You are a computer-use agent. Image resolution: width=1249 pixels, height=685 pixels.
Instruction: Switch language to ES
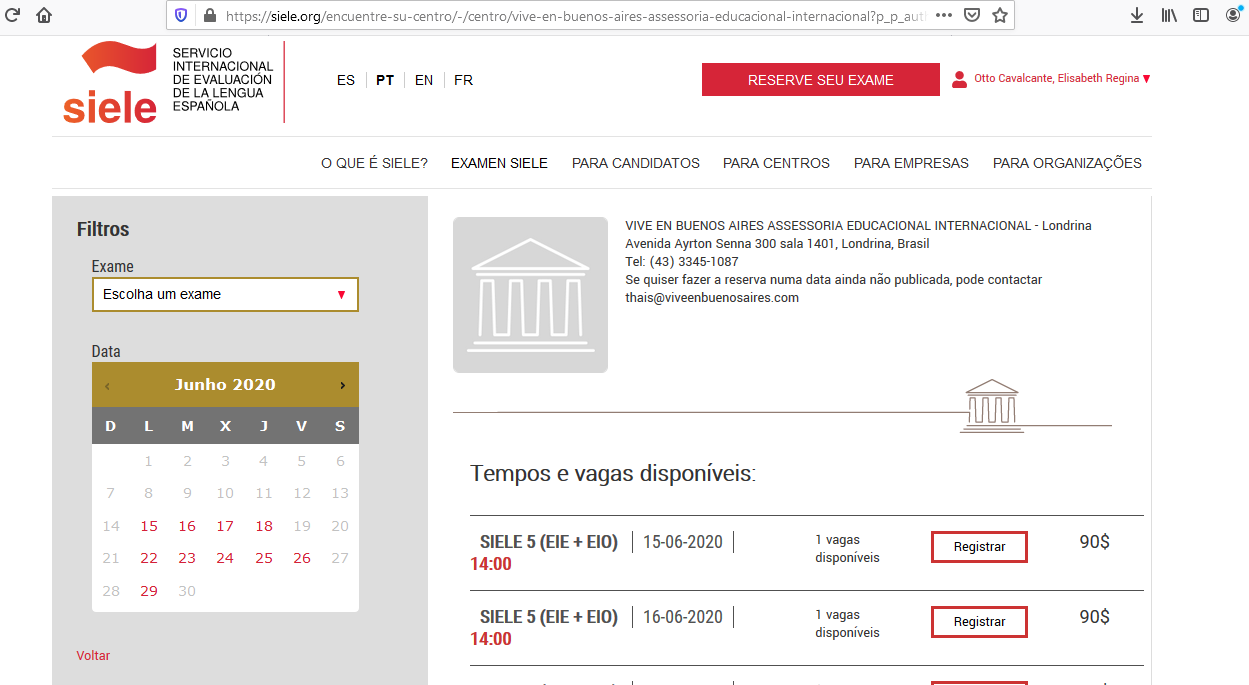tap(346, 80)
